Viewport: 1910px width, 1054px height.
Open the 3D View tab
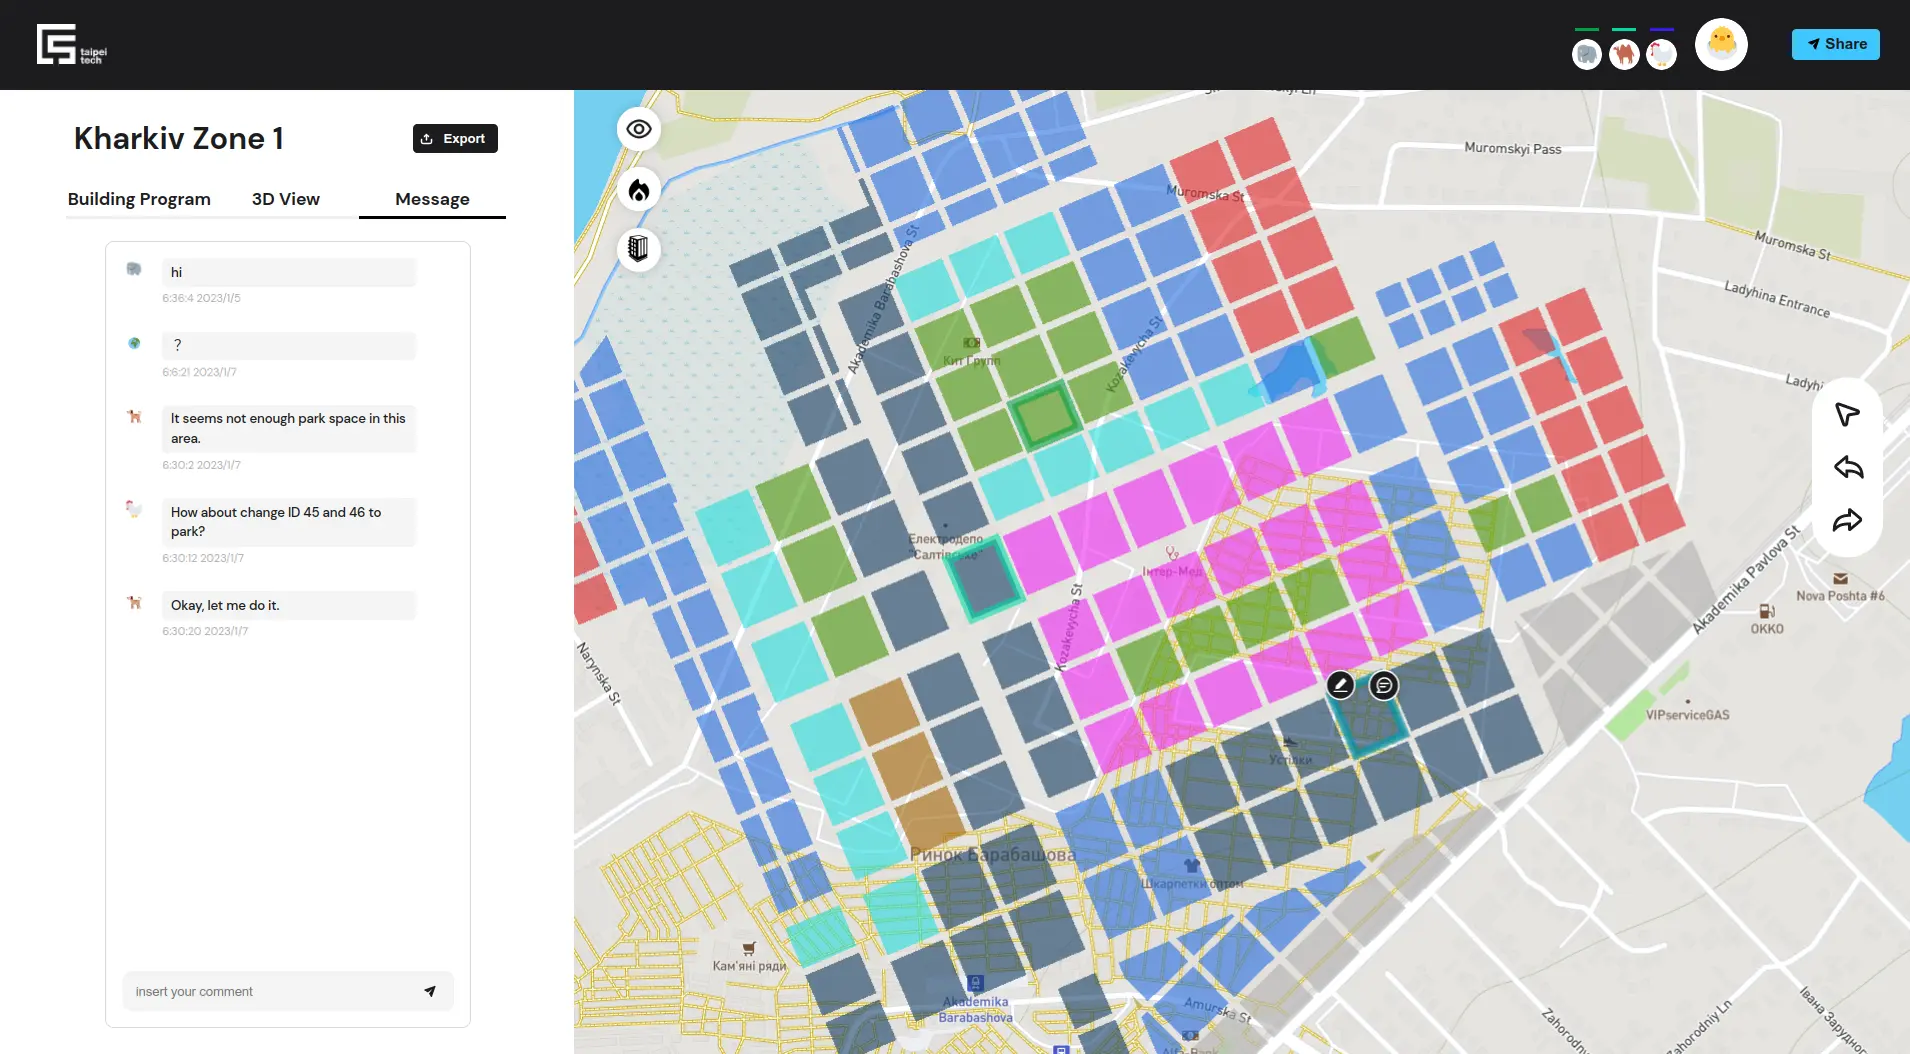[x=286, y=199]
